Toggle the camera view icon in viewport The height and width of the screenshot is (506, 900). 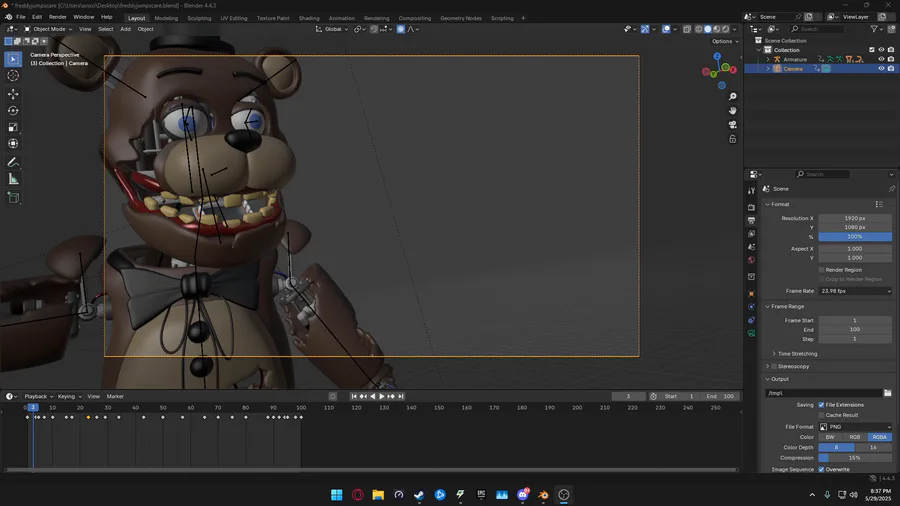[x=732, y=124]
